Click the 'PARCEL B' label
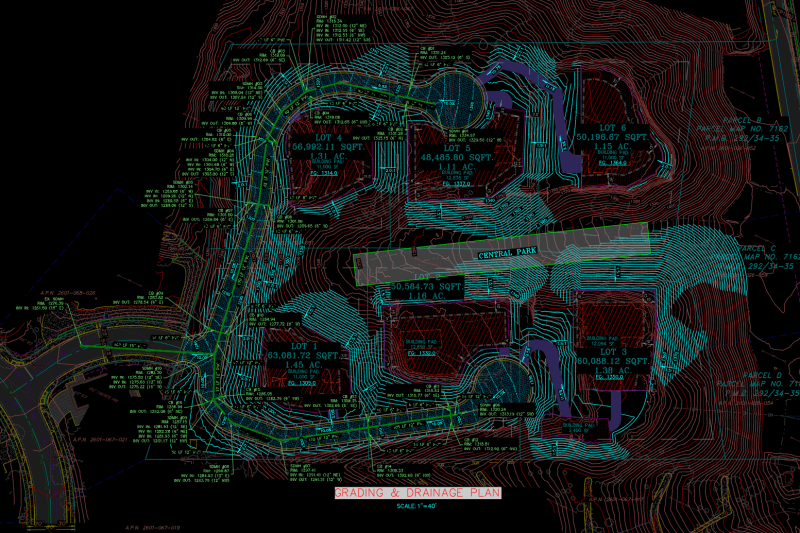The height and width of the screenshot is (533, 800). pos(742,120)
